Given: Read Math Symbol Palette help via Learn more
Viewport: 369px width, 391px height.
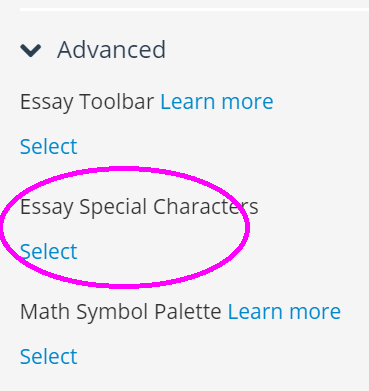Looking at the screenshot, I should click(x=284, y=311).
